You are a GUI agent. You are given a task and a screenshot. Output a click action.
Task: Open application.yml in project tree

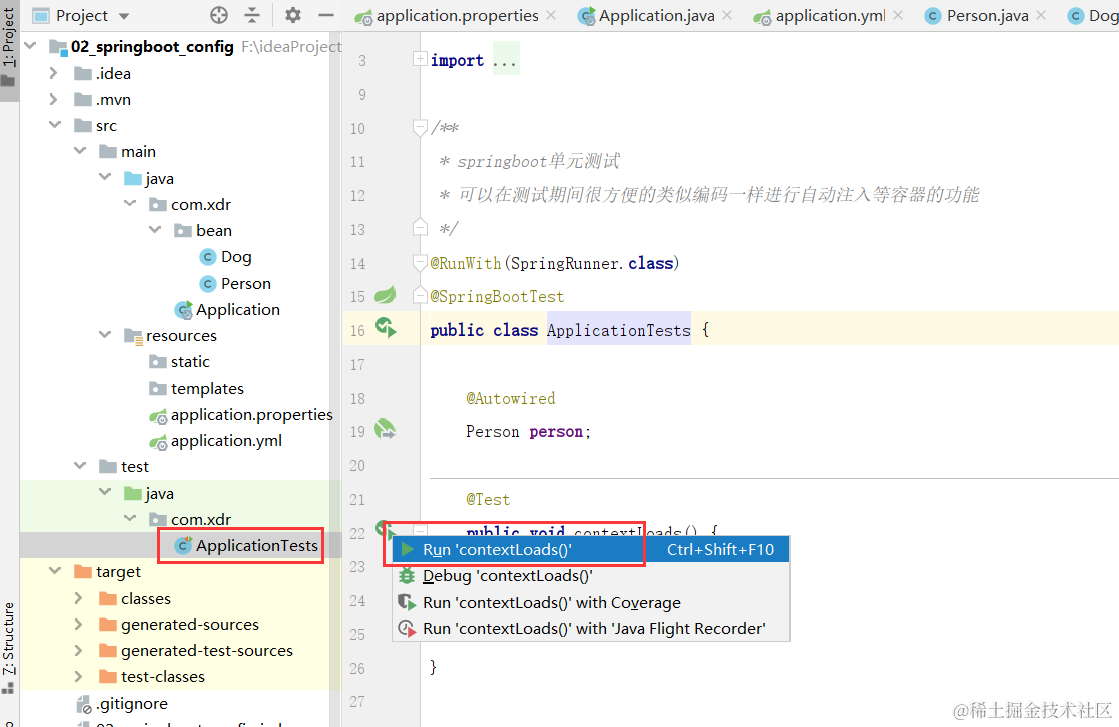click(x=215, y=441)
